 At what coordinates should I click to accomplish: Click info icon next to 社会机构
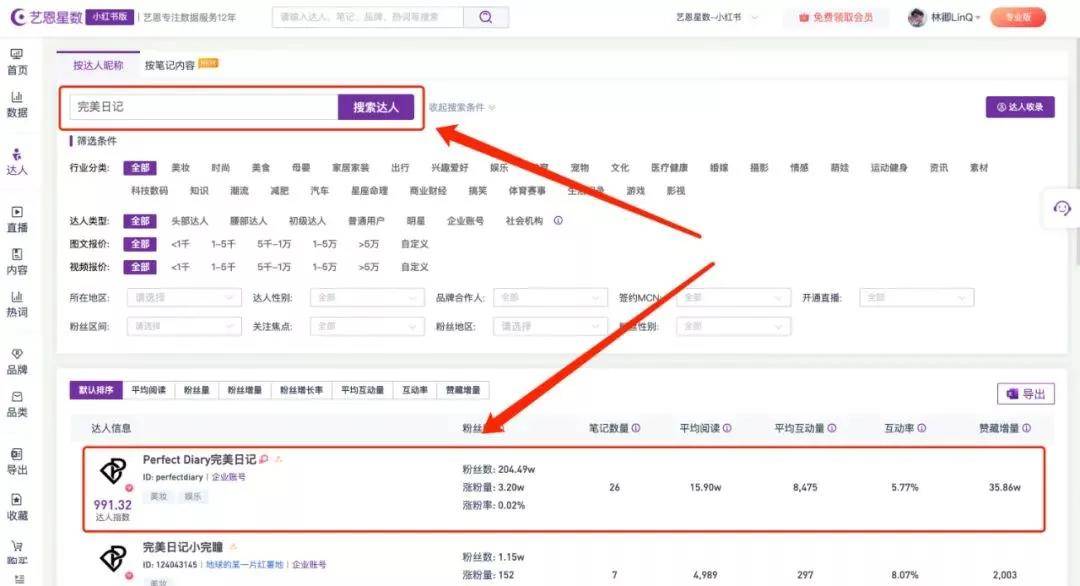(x=558, y=221)
